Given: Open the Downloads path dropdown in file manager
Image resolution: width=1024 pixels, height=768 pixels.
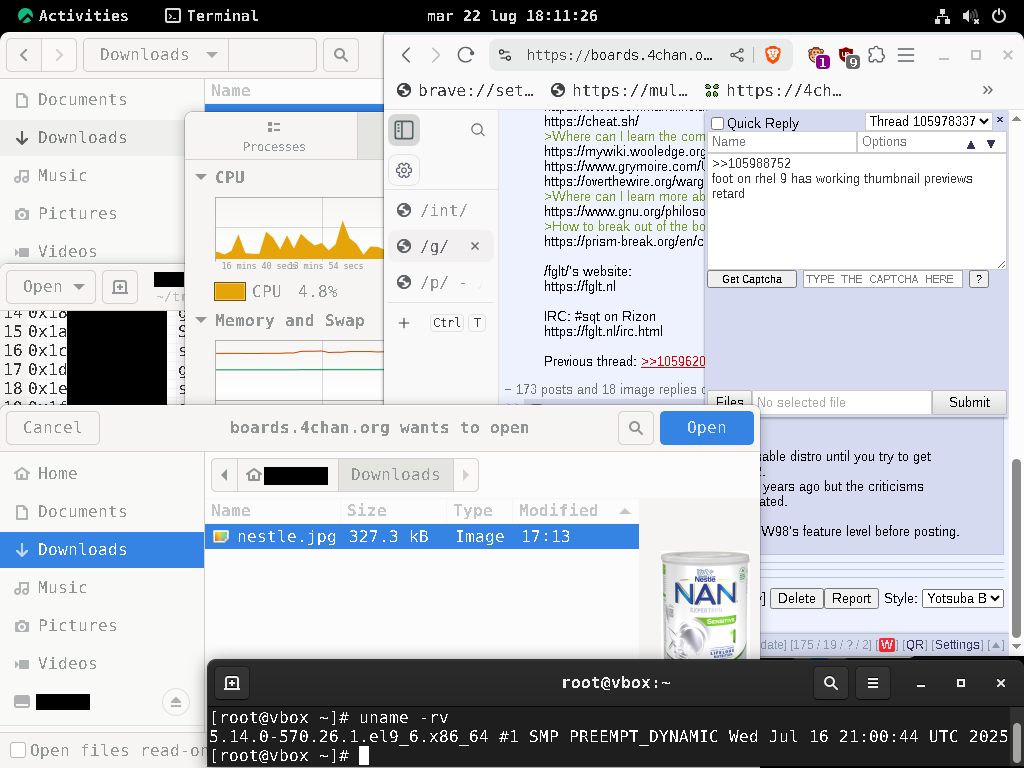Looking at the screenshot, I should pyautogui.click(x=157, y=55).
